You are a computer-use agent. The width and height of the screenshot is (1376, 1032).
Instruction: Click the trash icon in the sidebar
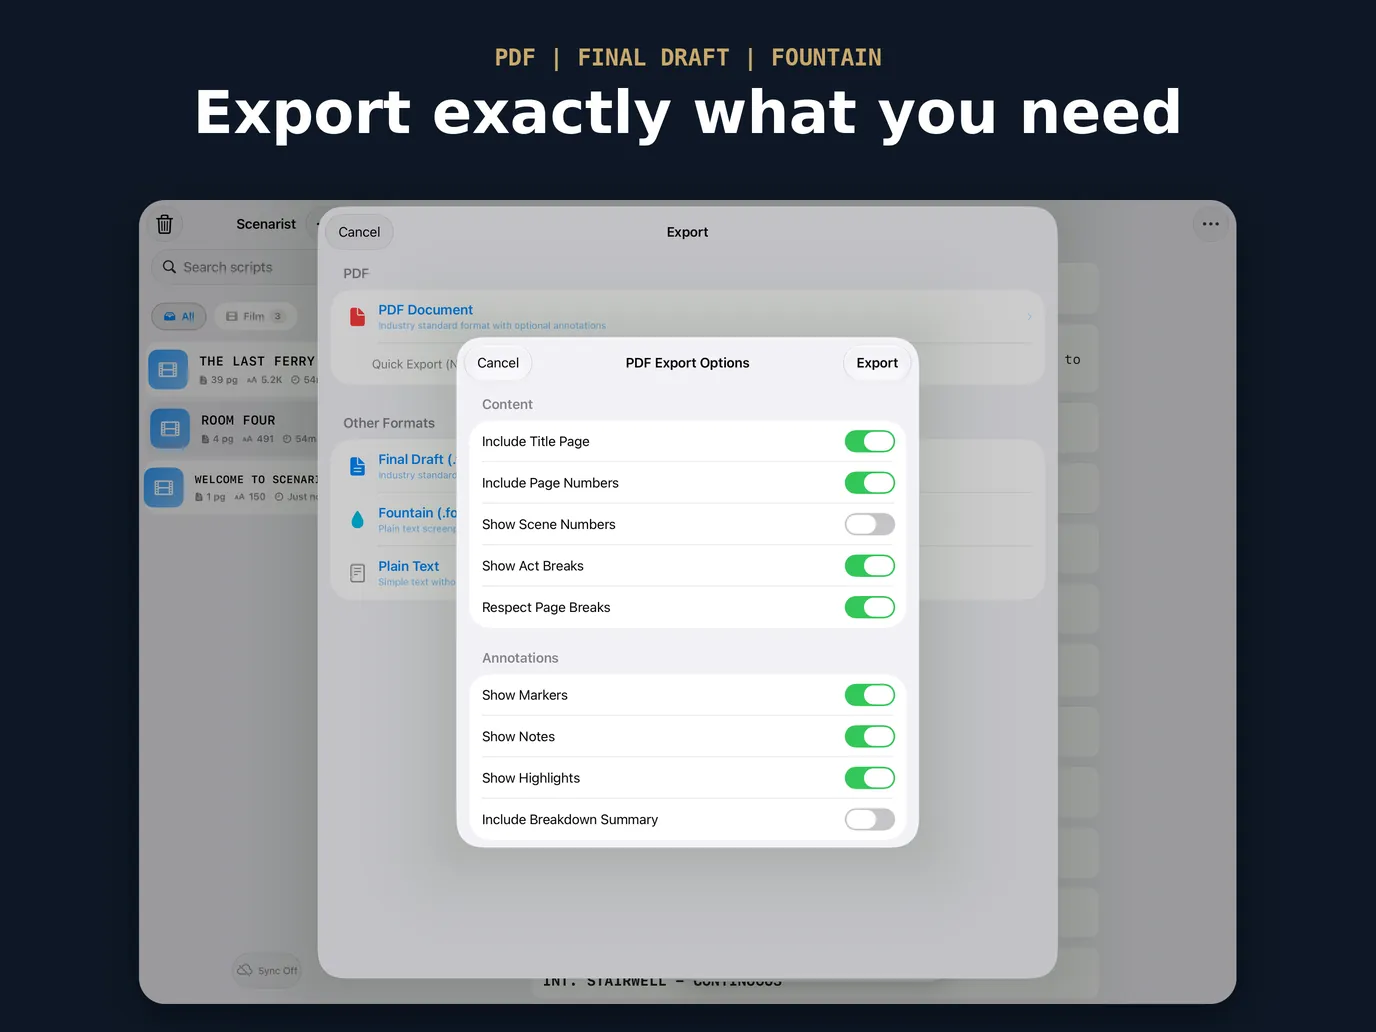click(165, 224)
